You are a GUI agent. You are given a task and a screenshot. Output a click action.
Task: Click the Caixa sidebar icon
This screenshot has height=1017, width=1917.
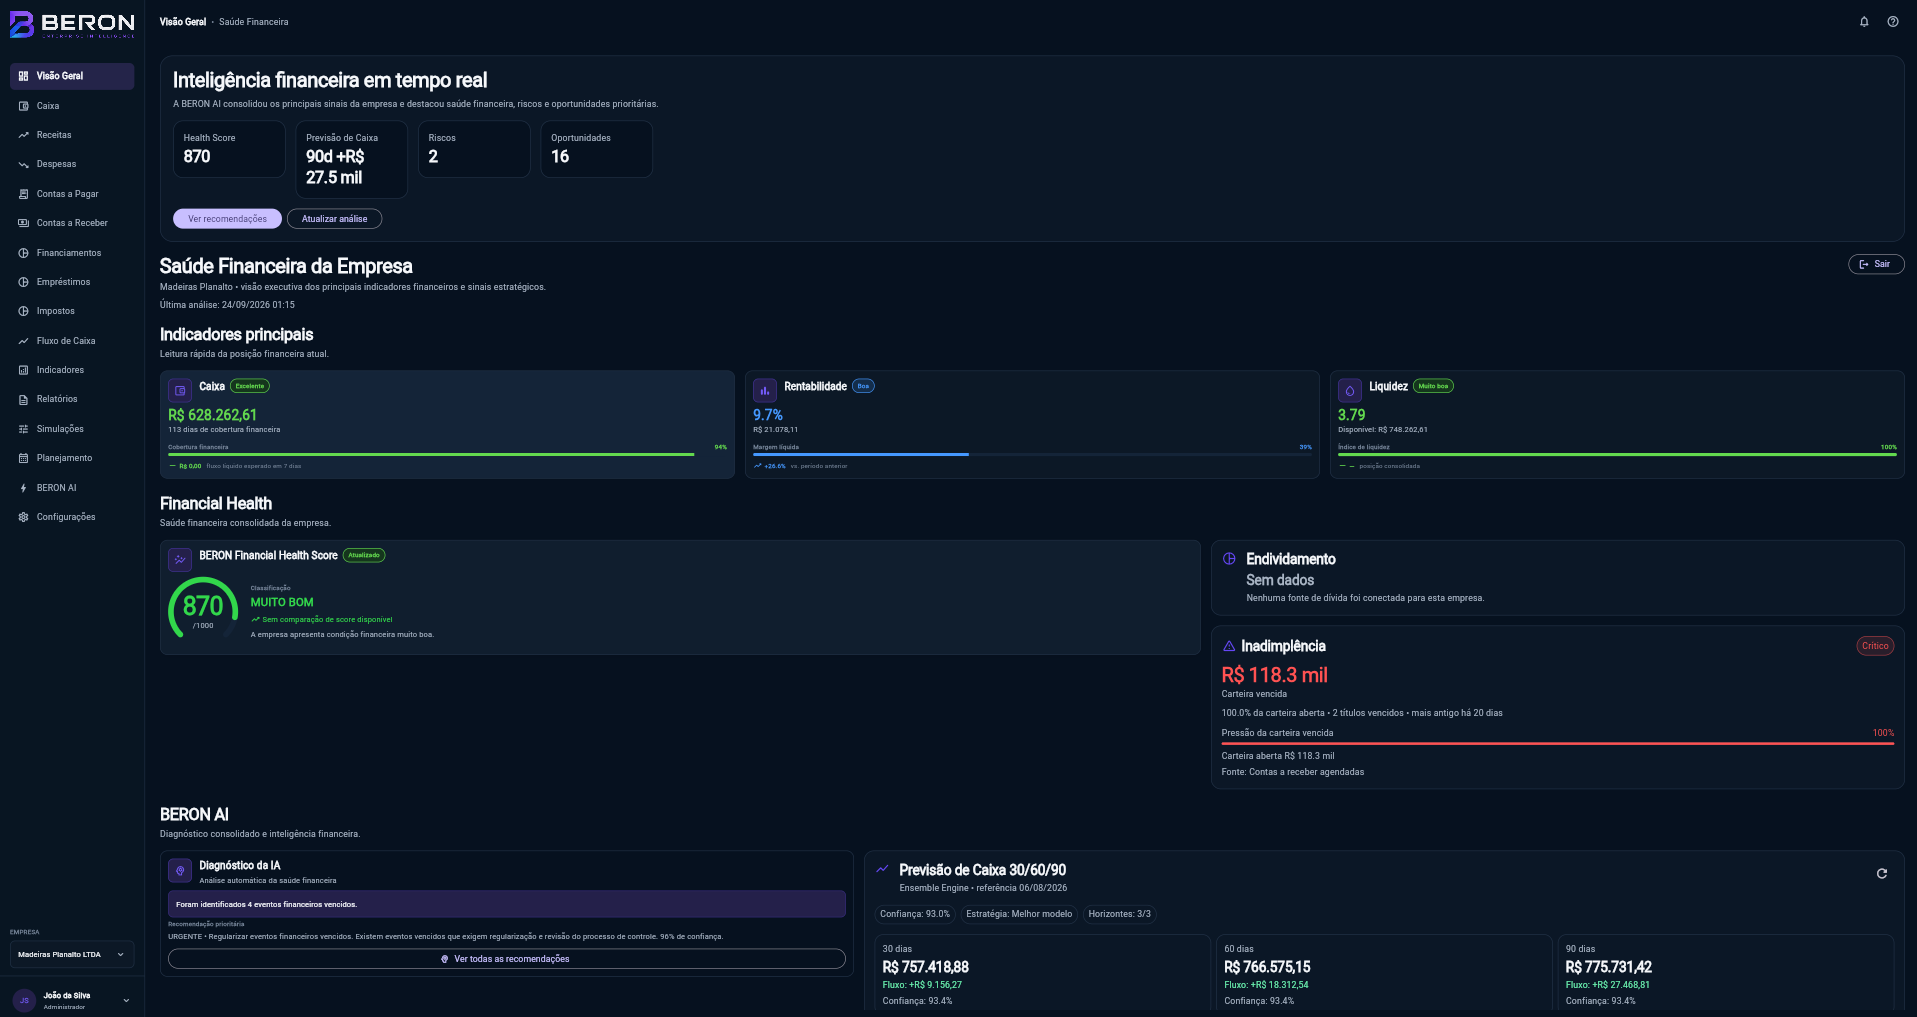(23, 106)
